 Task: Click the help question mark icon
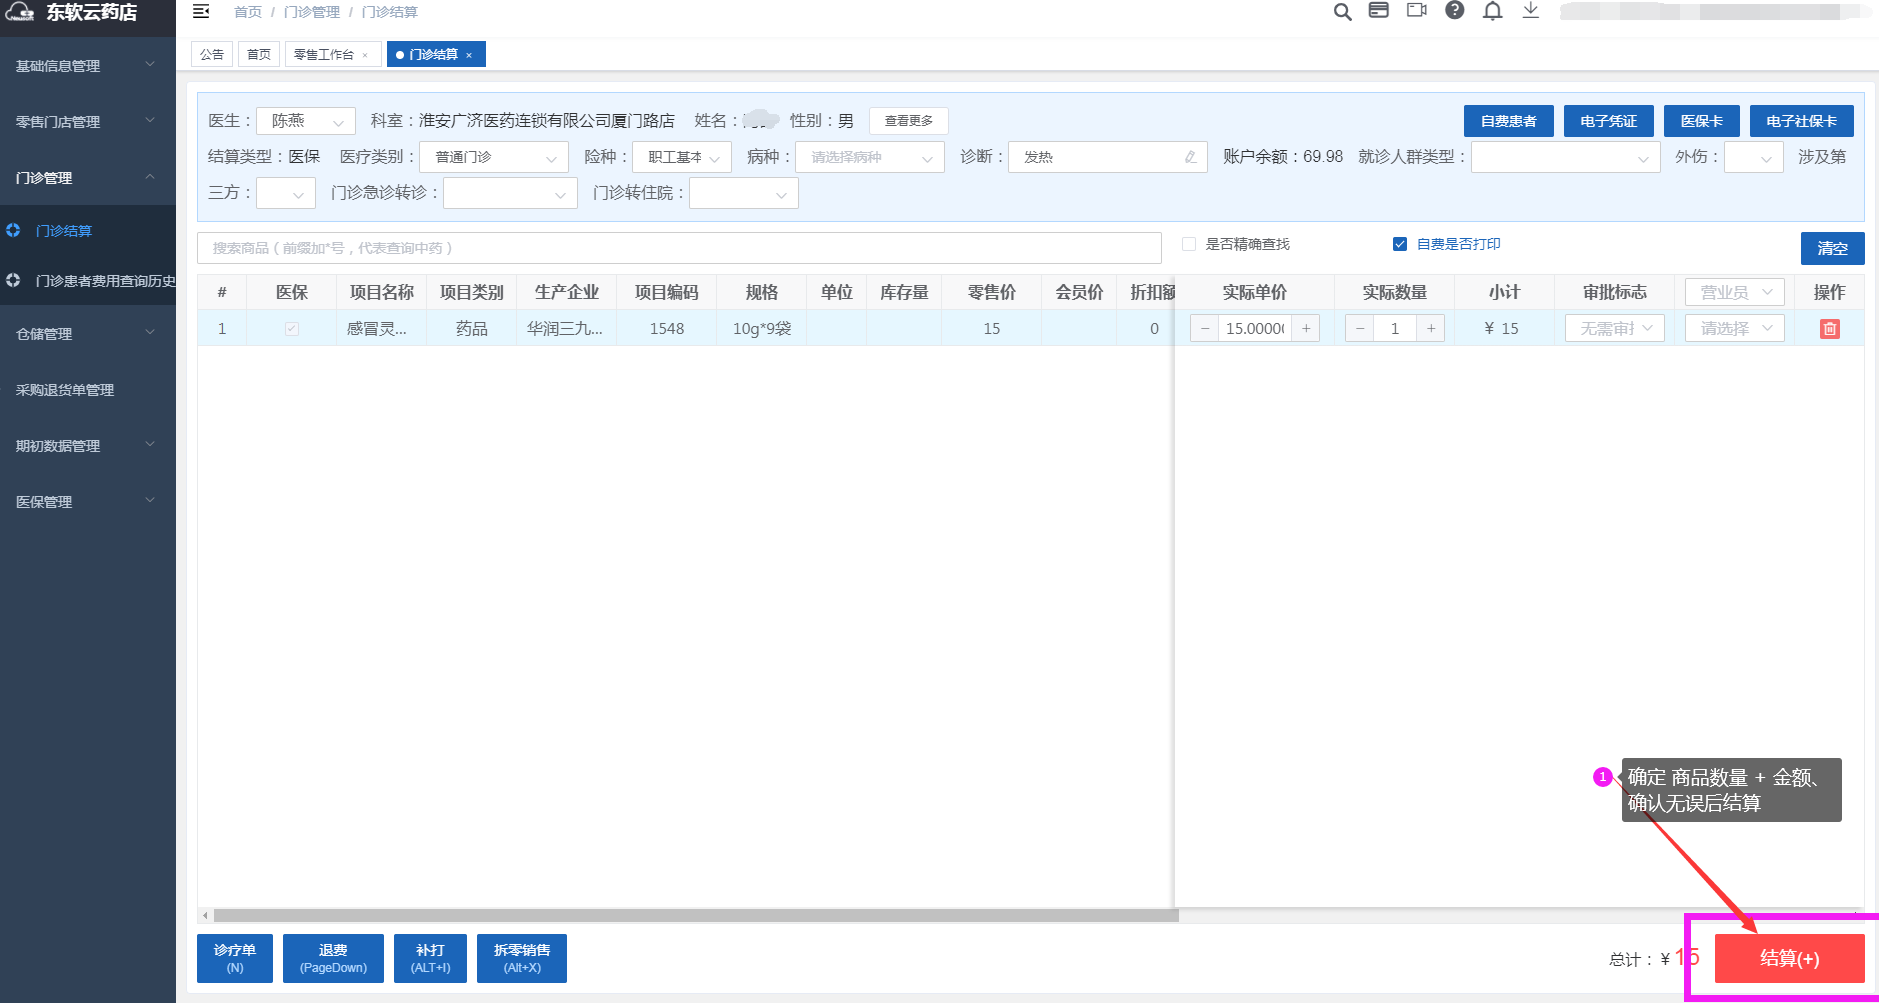click(x=1455, y=11)
